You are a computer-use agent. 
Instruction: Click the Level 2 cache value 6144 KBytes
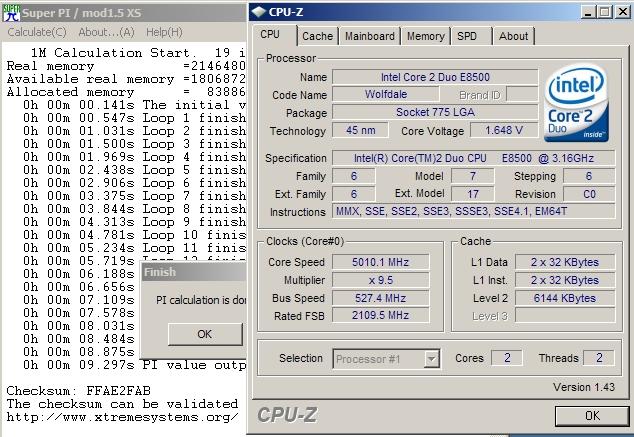pyautogui.click(x=565, y=298)
